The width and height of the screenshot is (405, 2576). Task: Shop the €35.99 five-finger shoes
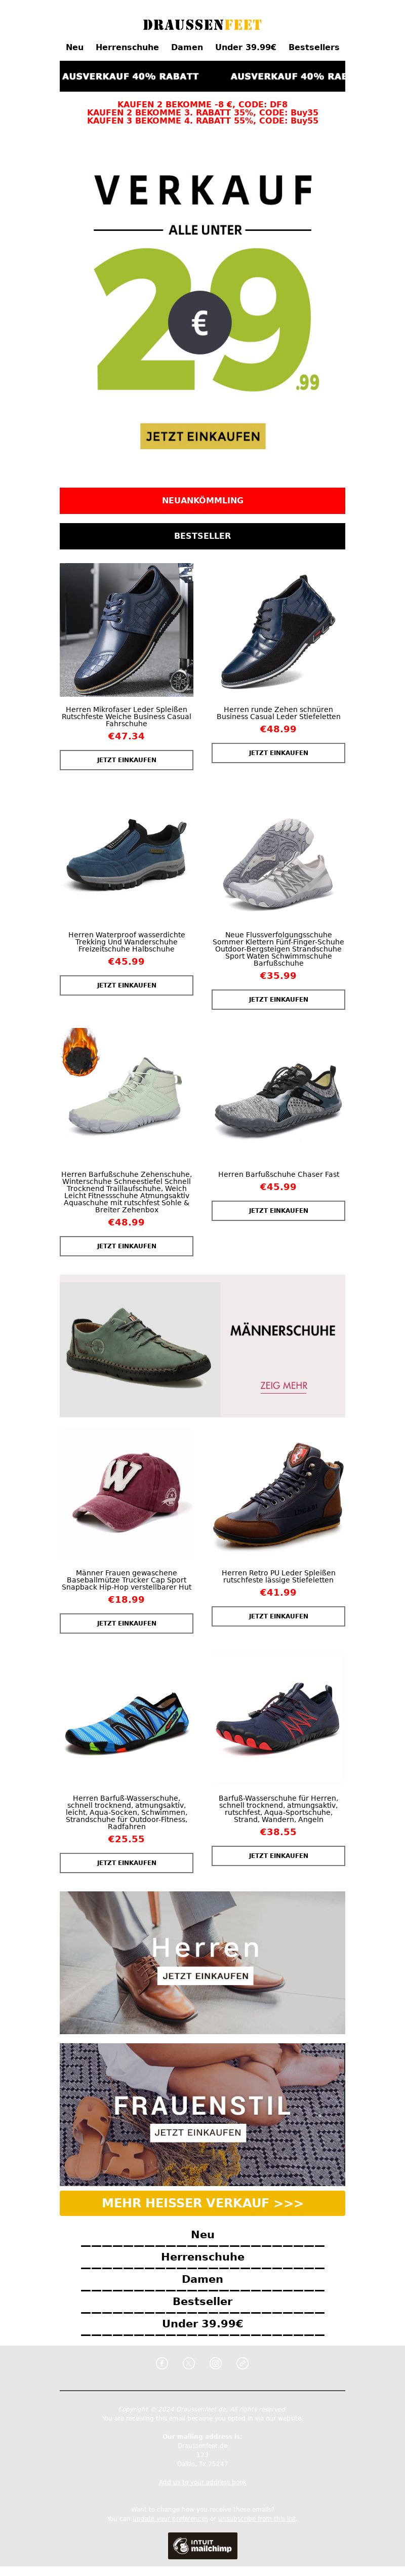click(278, 999)
